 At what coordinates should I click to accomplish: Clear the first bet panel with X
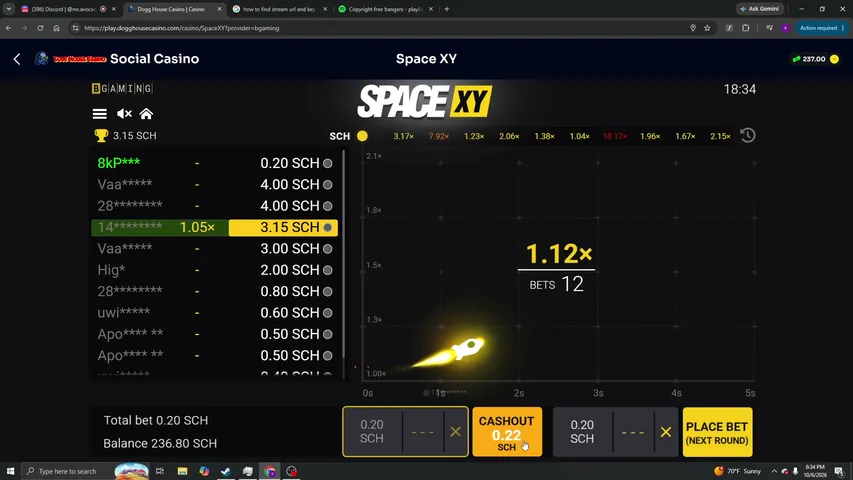(455, 432)
